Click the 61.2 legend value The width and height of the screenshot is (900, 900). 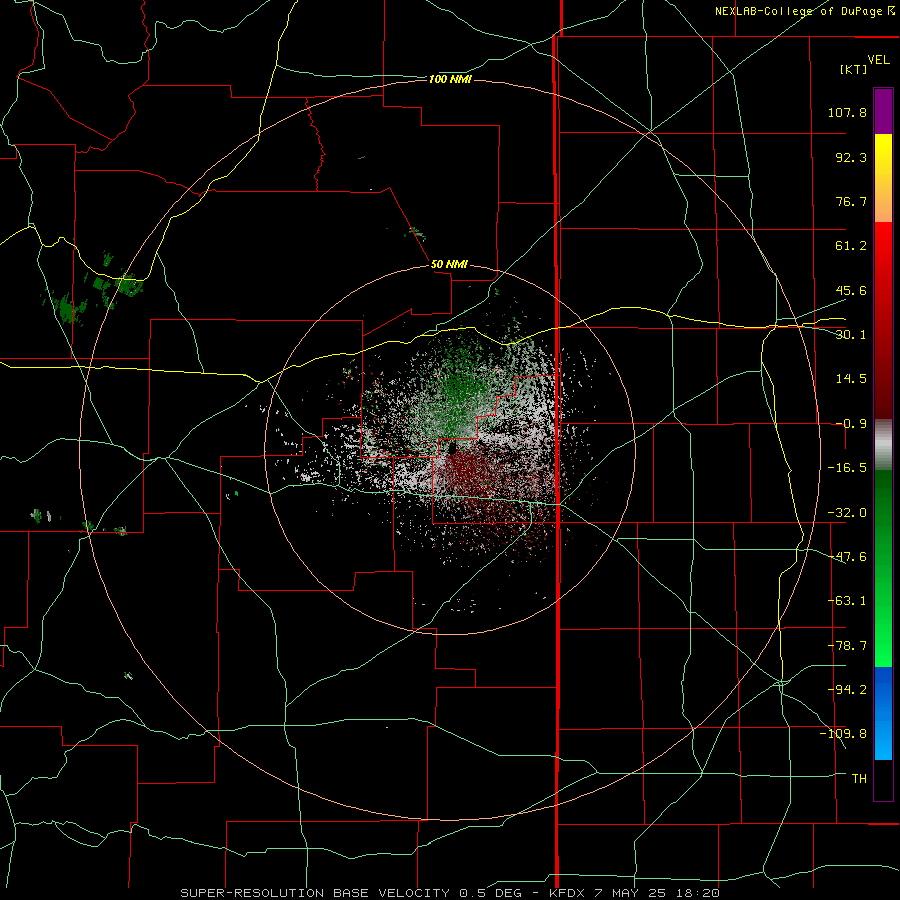pyautogui.click(x=851, y=246)
